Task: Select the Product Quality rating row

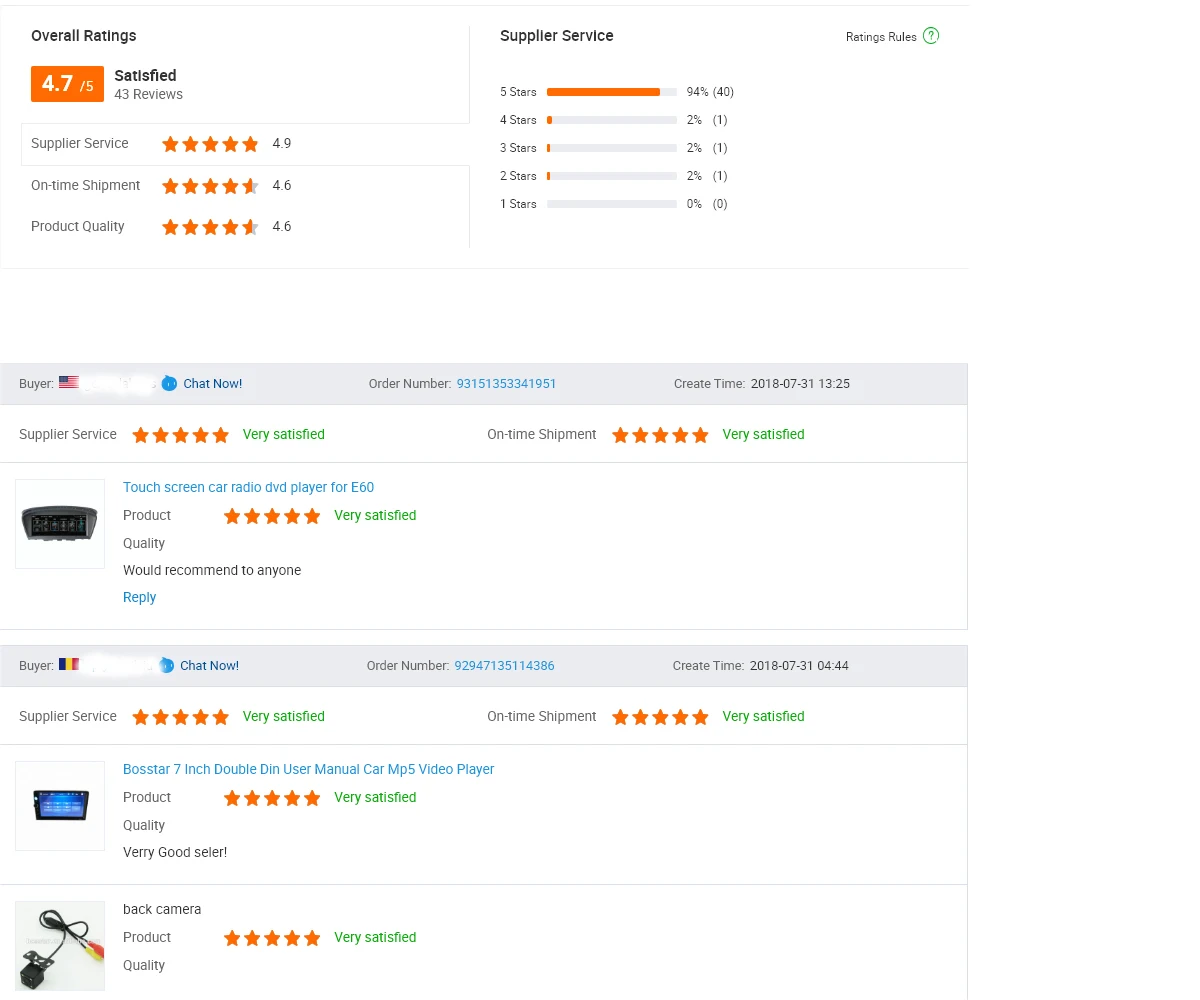Action: pos(78,227)
